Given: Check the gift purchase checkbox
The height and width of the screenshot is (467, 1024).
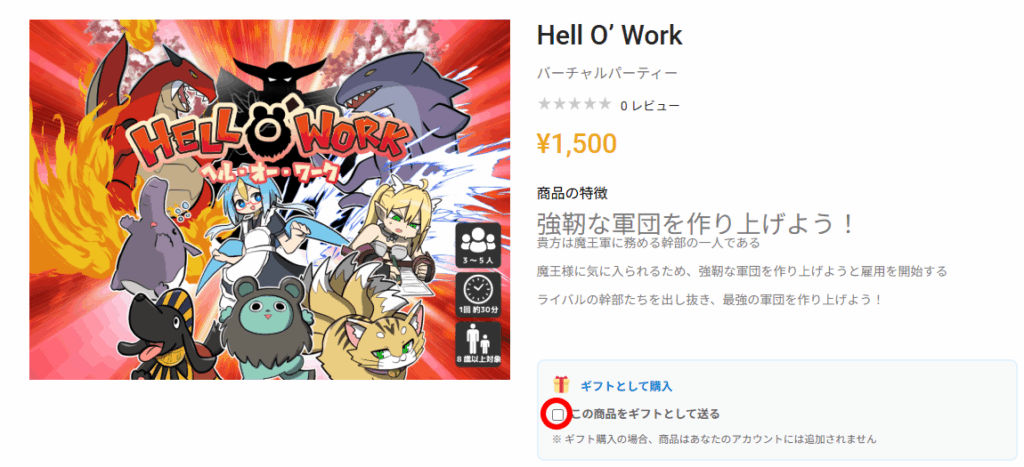Looking at the screenshot, I should click(558, 414).
